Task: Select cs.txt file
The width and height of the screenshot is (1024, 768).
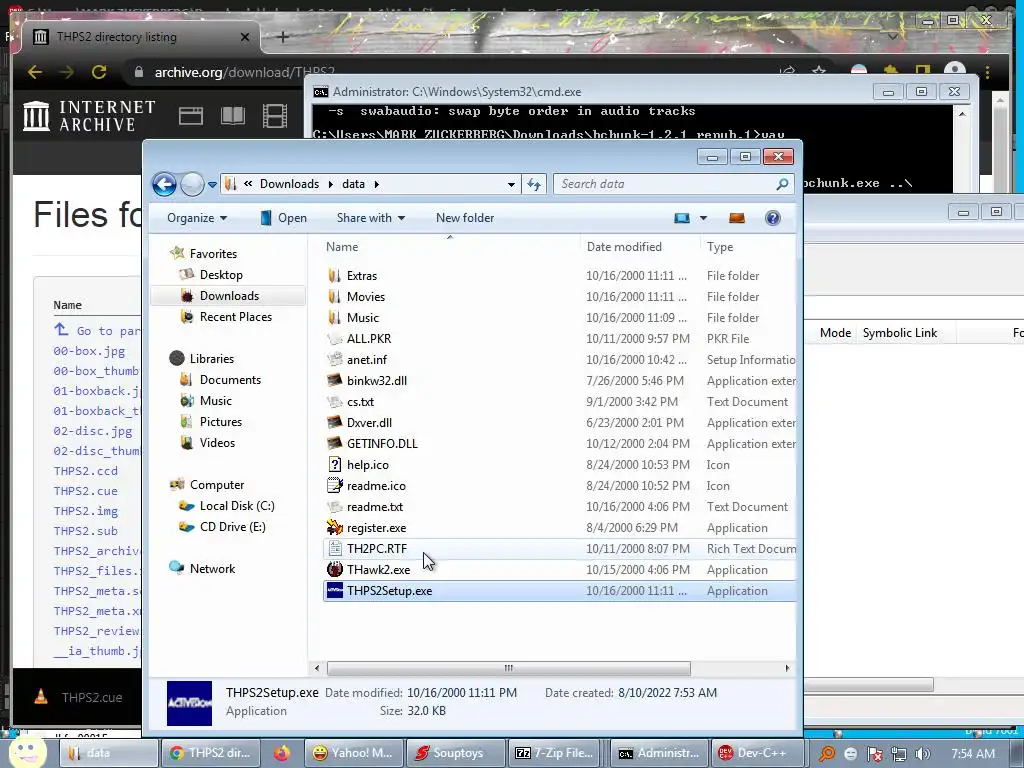Action: (x=360, y=402)
